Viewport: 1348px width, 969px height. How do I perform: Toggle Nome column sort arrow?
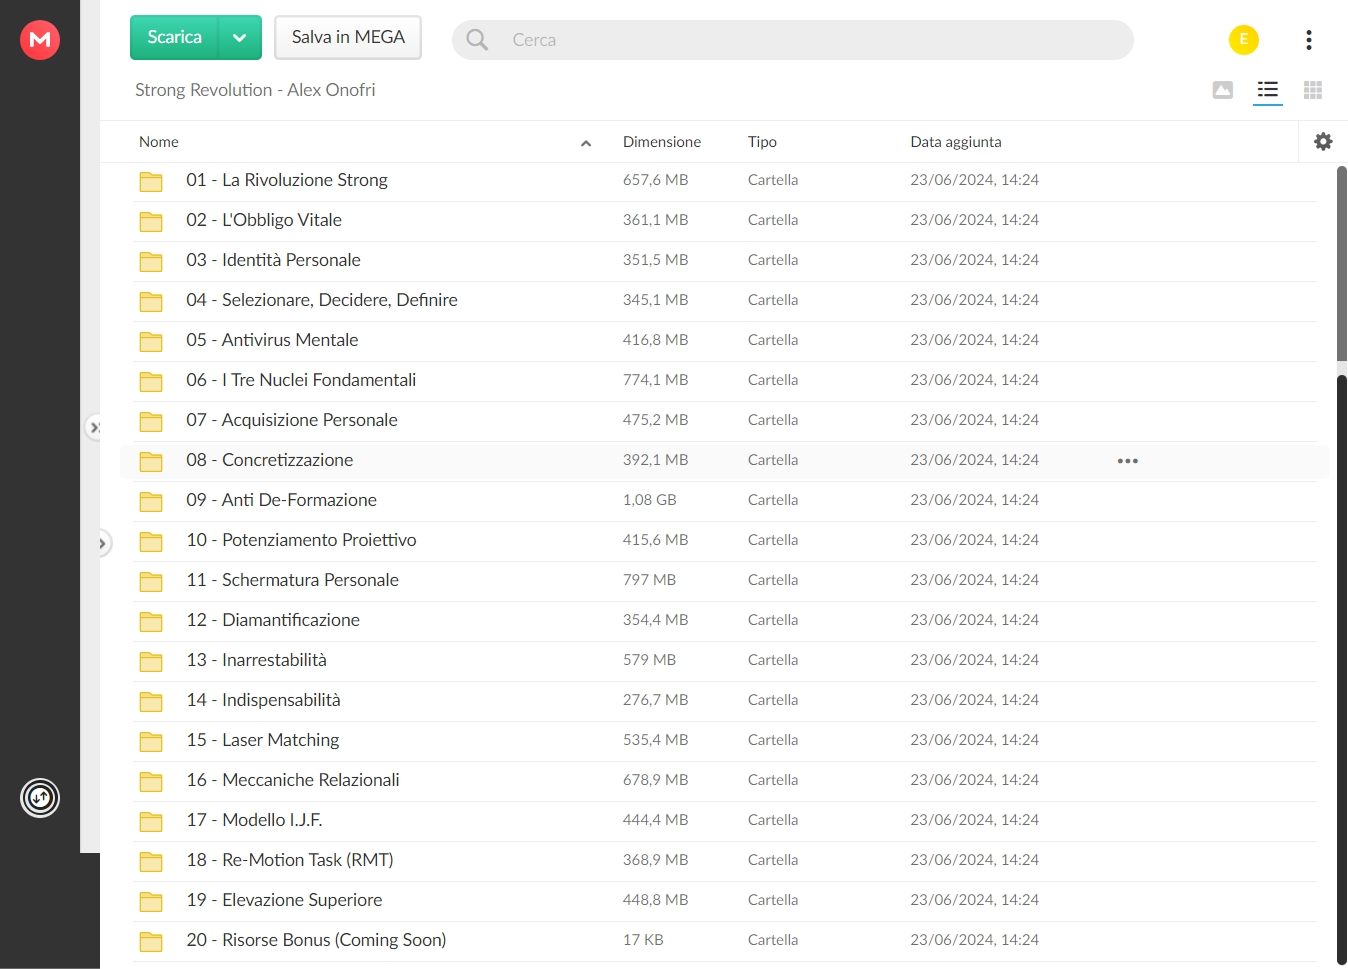(586, 143)
